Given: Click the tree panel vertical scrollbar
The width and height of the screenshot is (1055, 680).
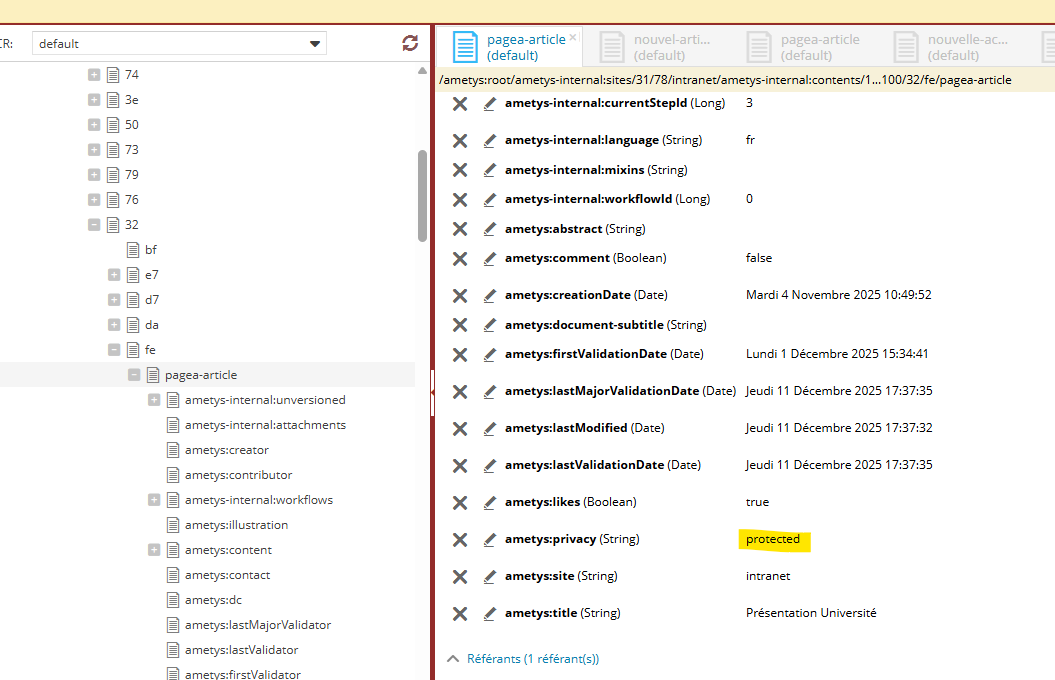Looking at the screenshot, I should click(422, 195).
